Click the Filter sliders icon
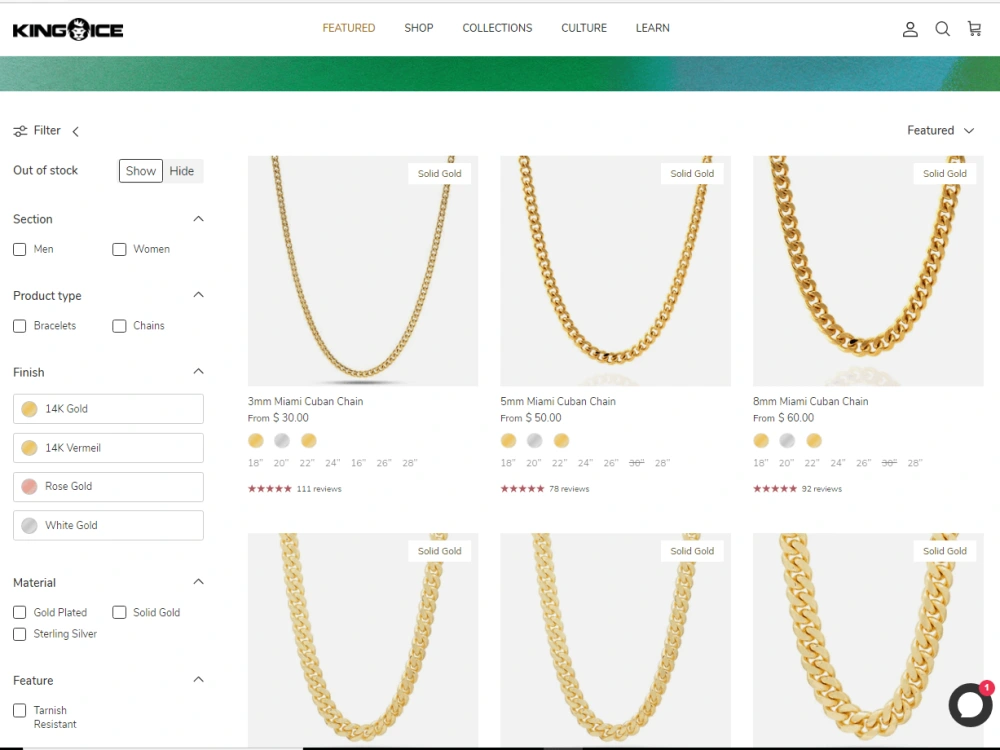 coord(20,131)
